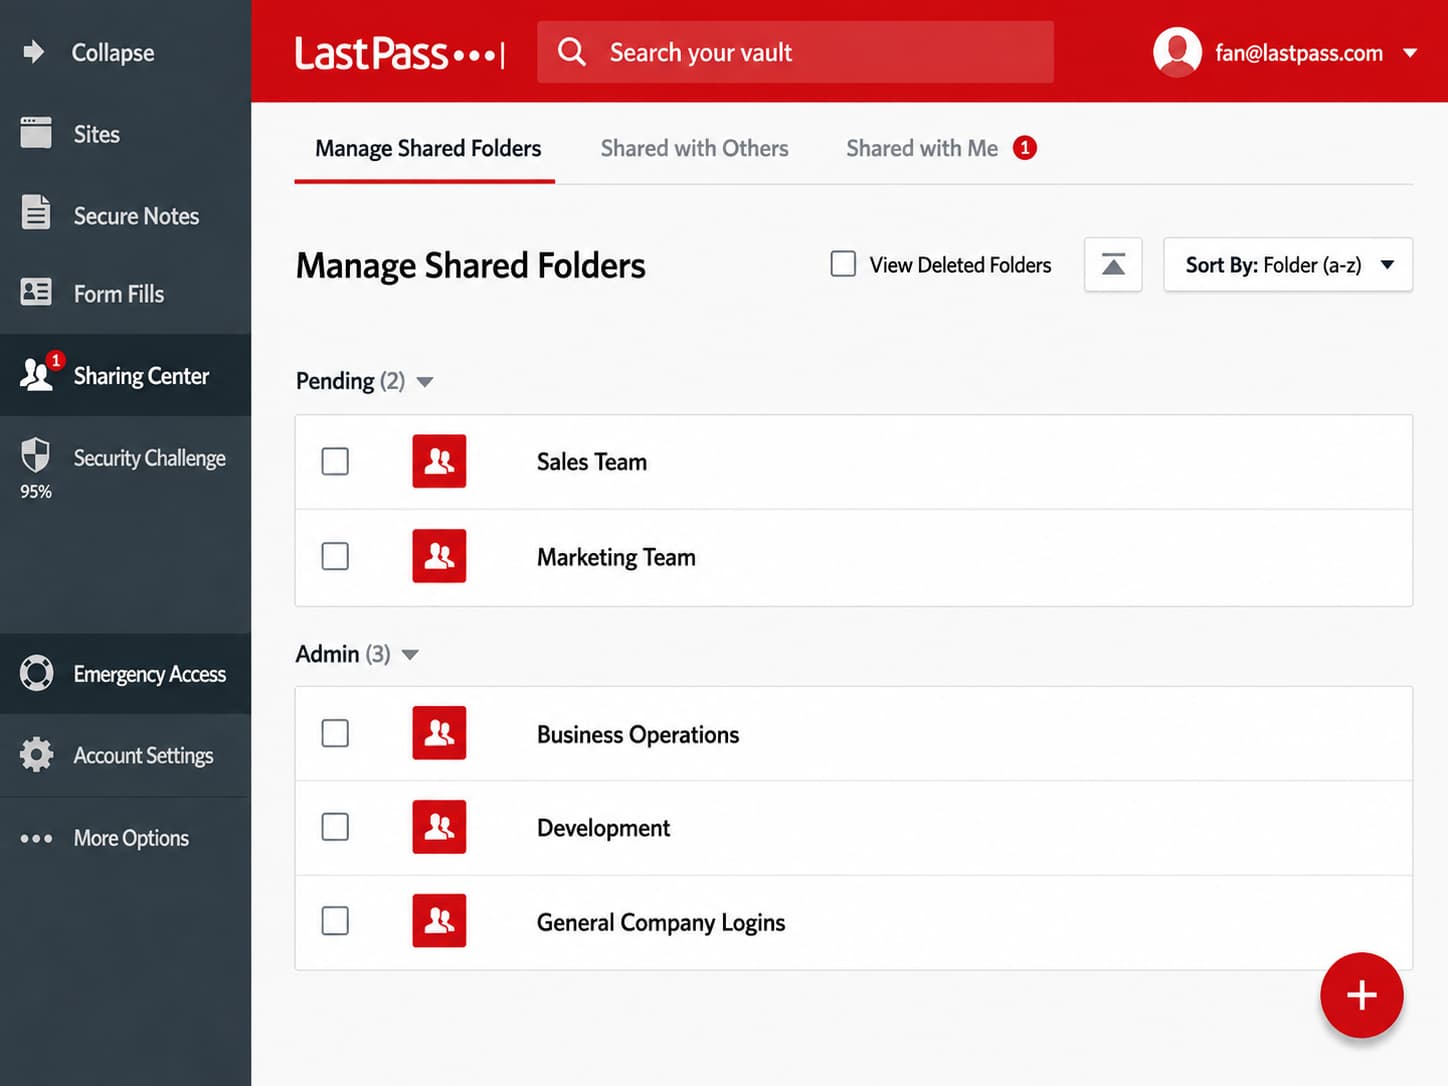Click the LastPass logo

tap(398, 53)
